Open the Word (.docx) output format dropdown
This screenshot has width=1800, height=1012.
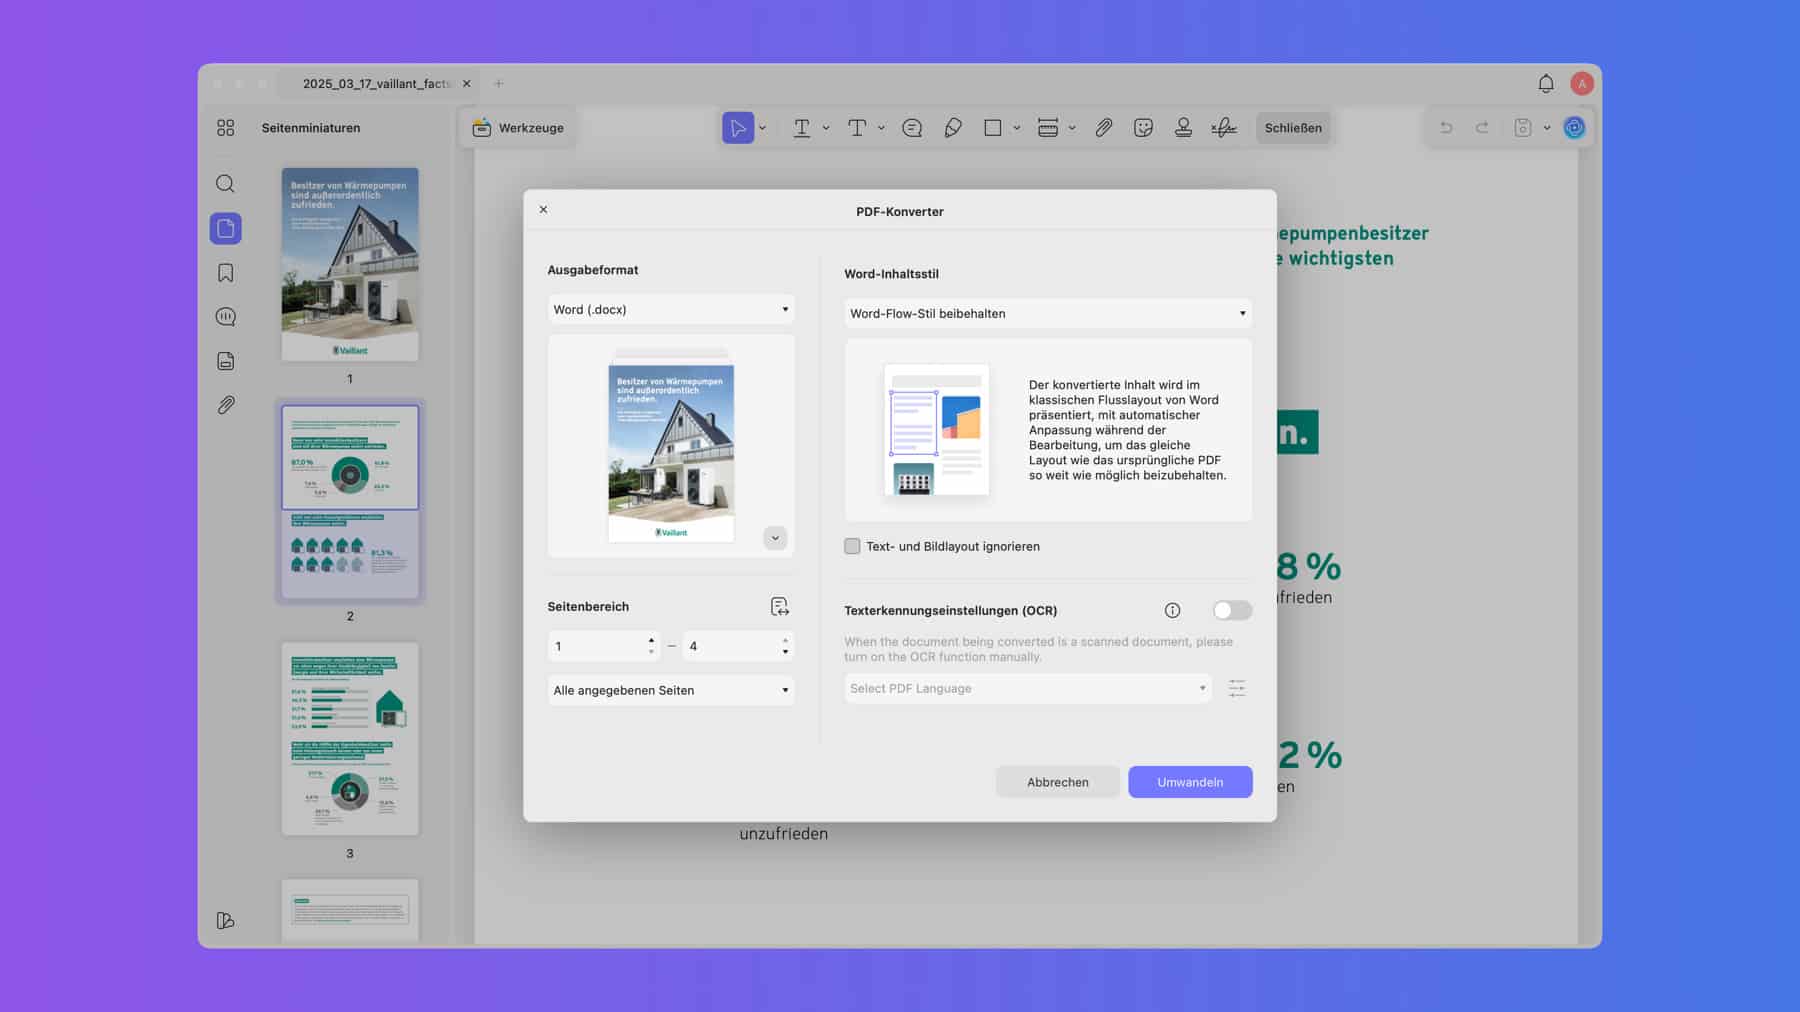(670, 309)
